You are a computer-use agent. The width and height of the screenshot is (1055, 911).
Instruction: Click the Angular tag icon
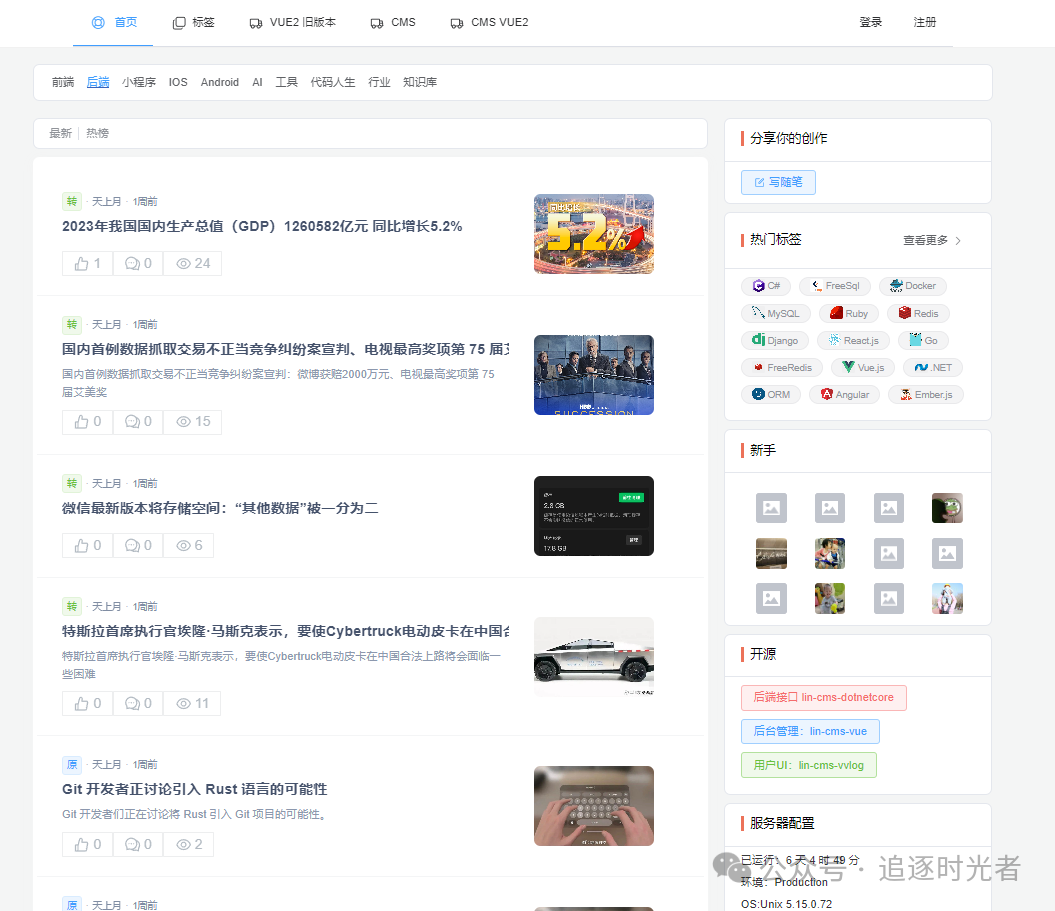(x=824, y=394)
